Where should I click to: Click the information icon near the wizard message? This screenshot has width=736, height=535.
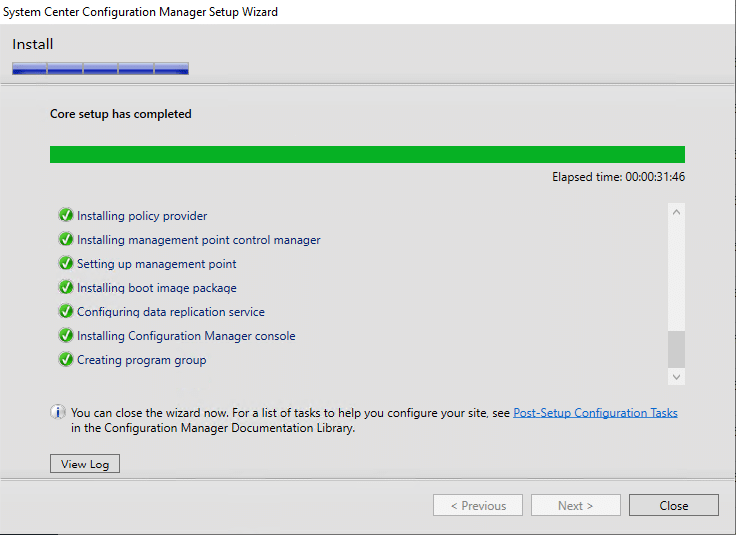pos(58,412)
